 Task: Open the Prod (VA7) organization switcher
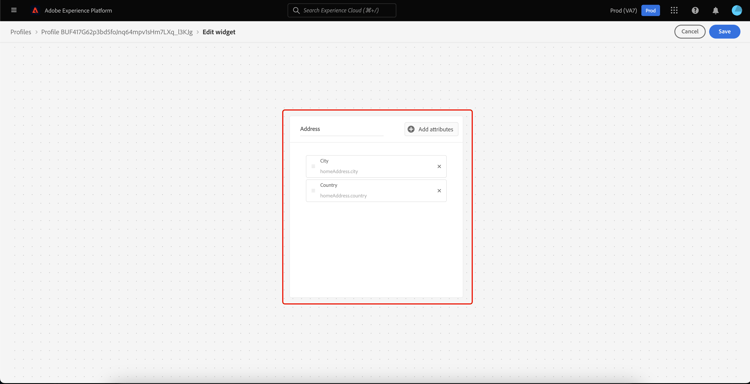(624, 11)
